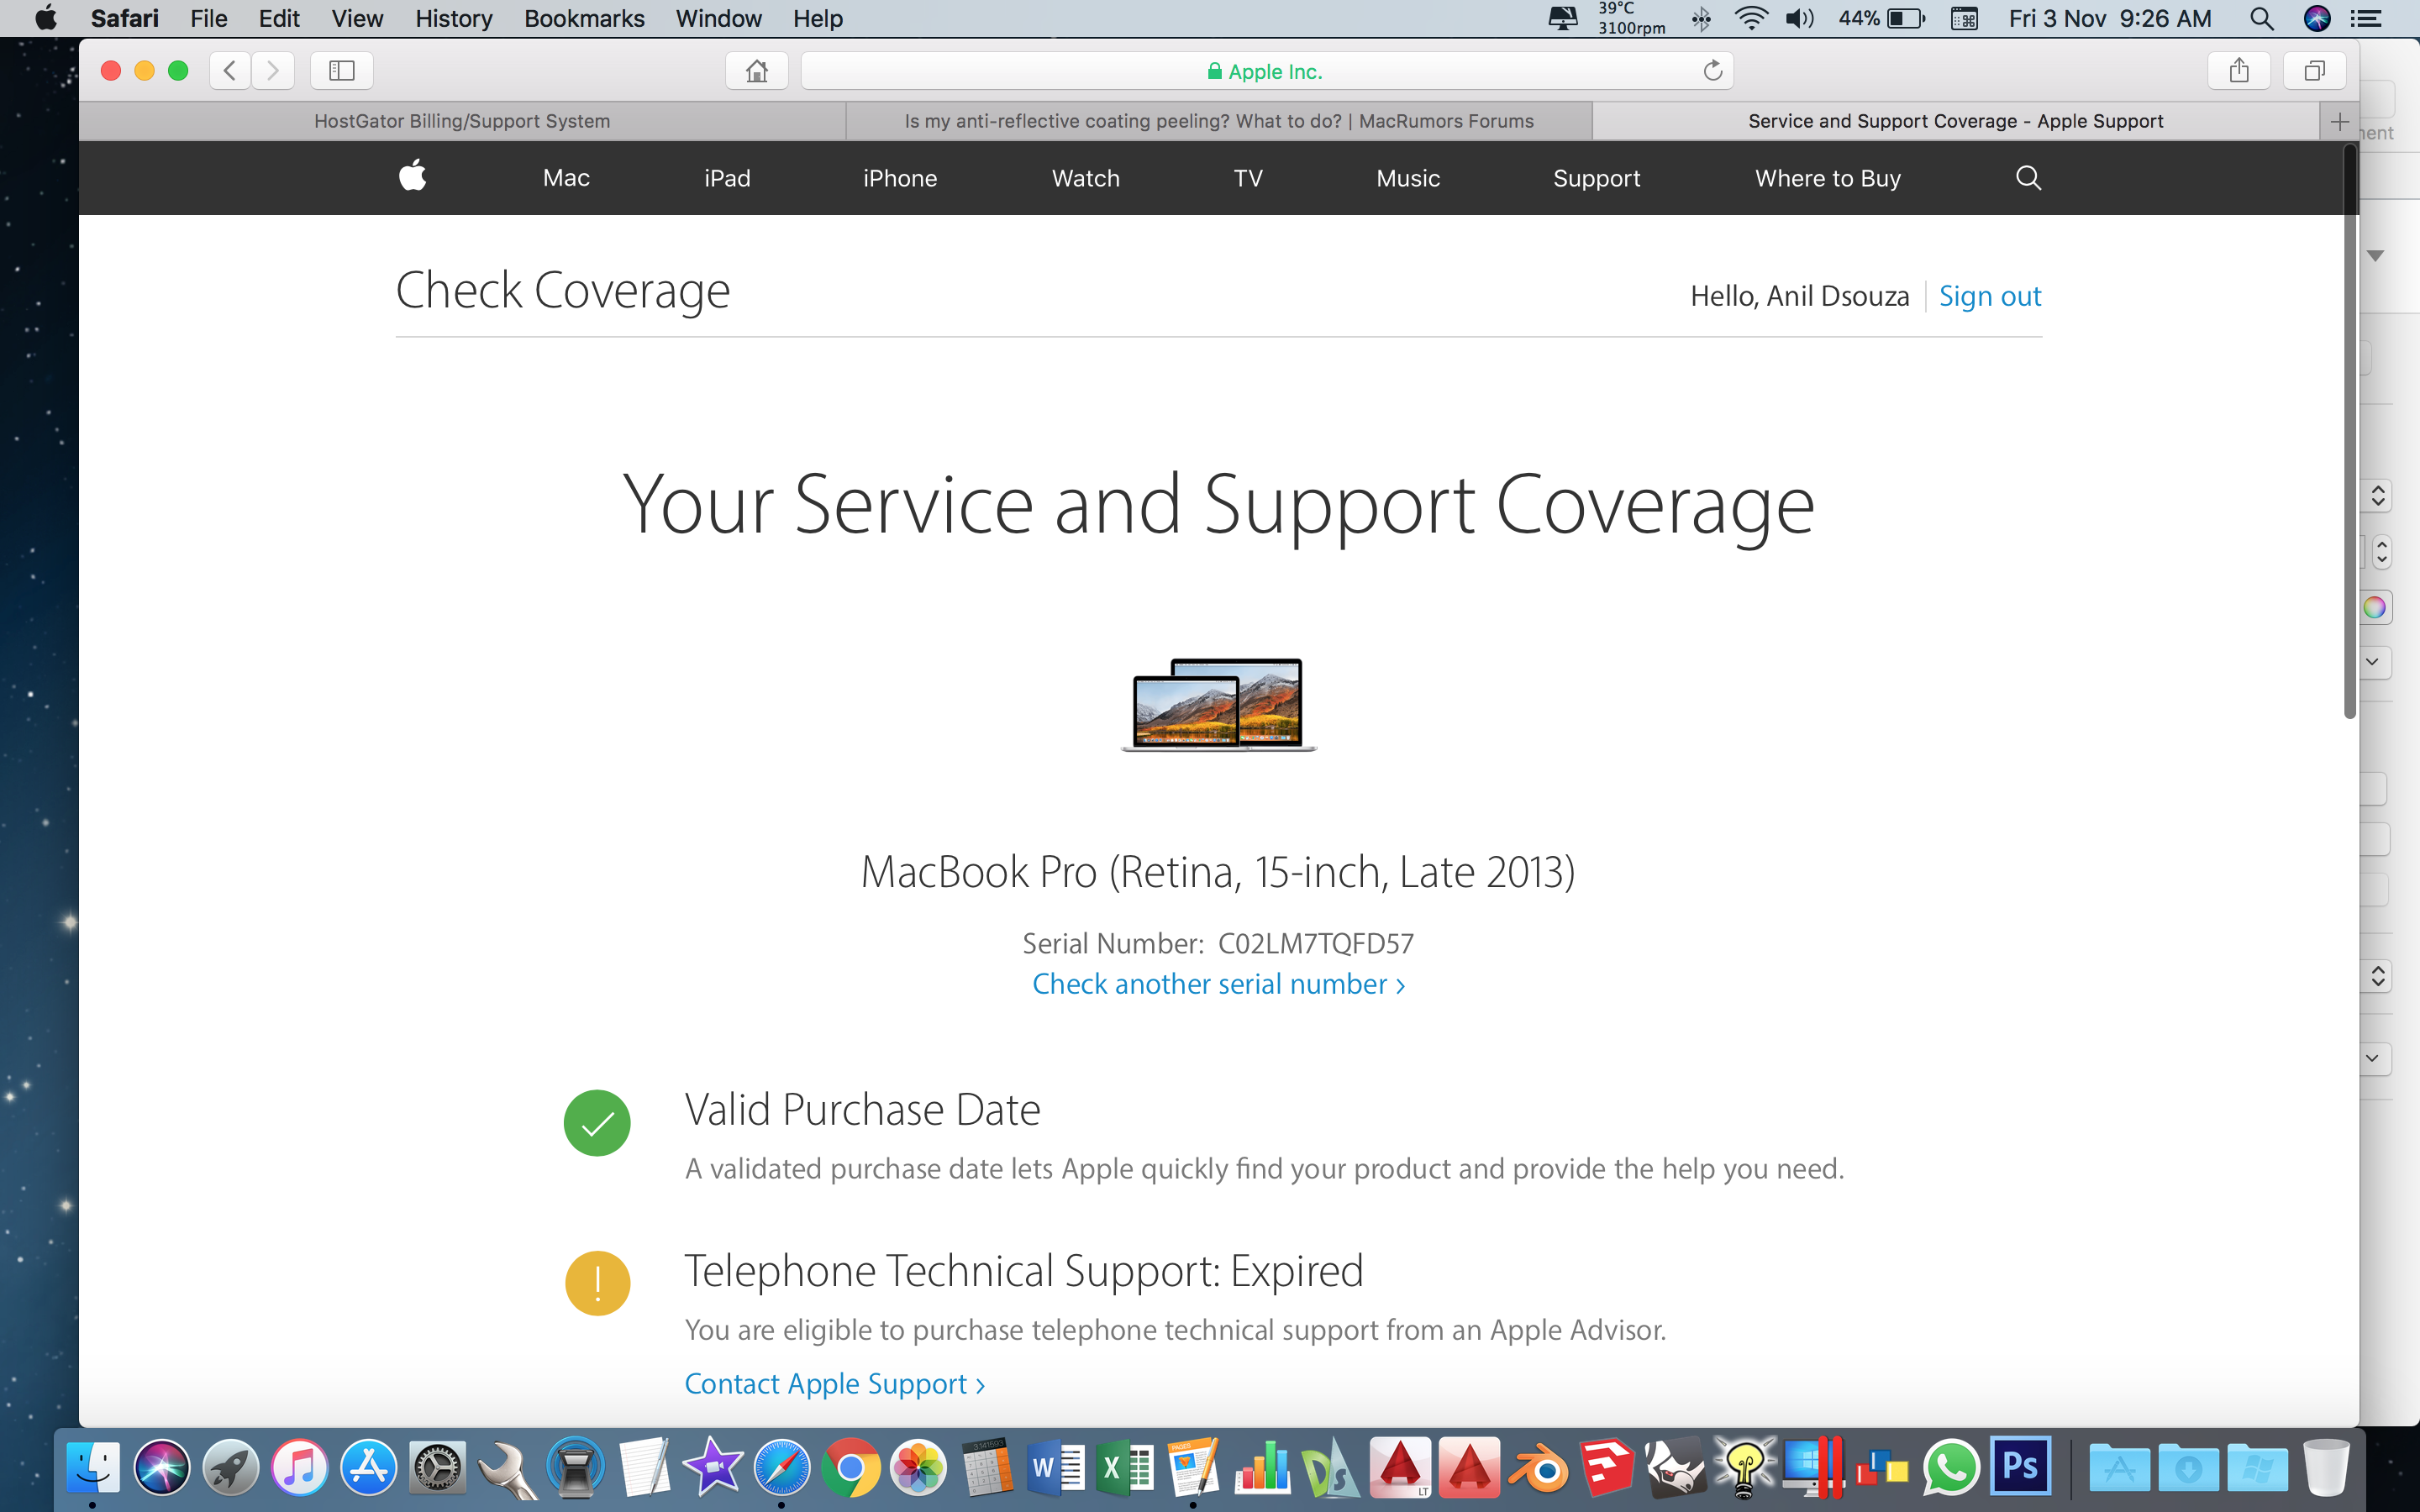
Task: Open Notification Center list icon
Action: tap(2367, 18)
